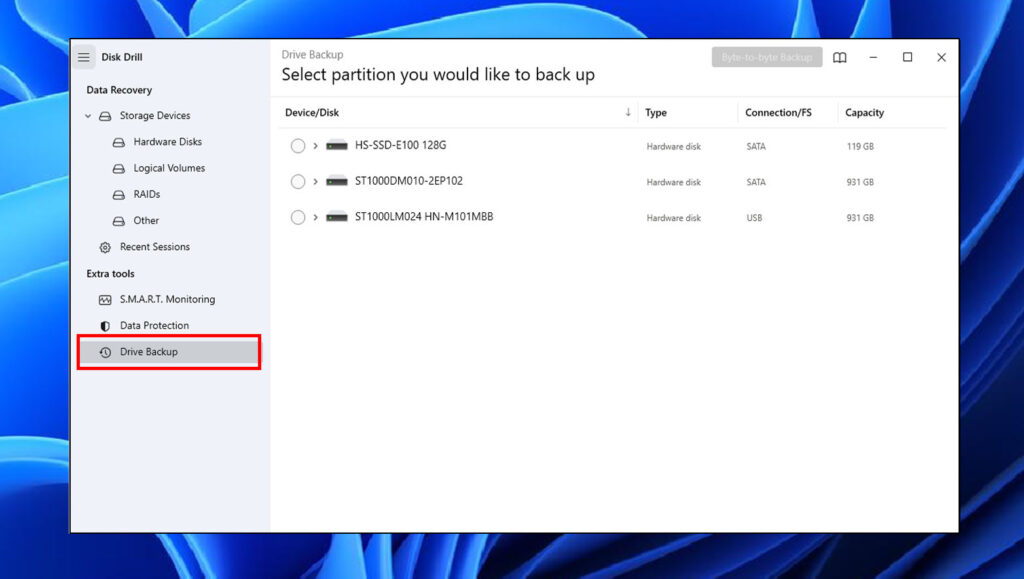Screen dimensions: 1024x579
Task: Open Logical Volumes via its sidebar icon
Action: pos(120,168)
